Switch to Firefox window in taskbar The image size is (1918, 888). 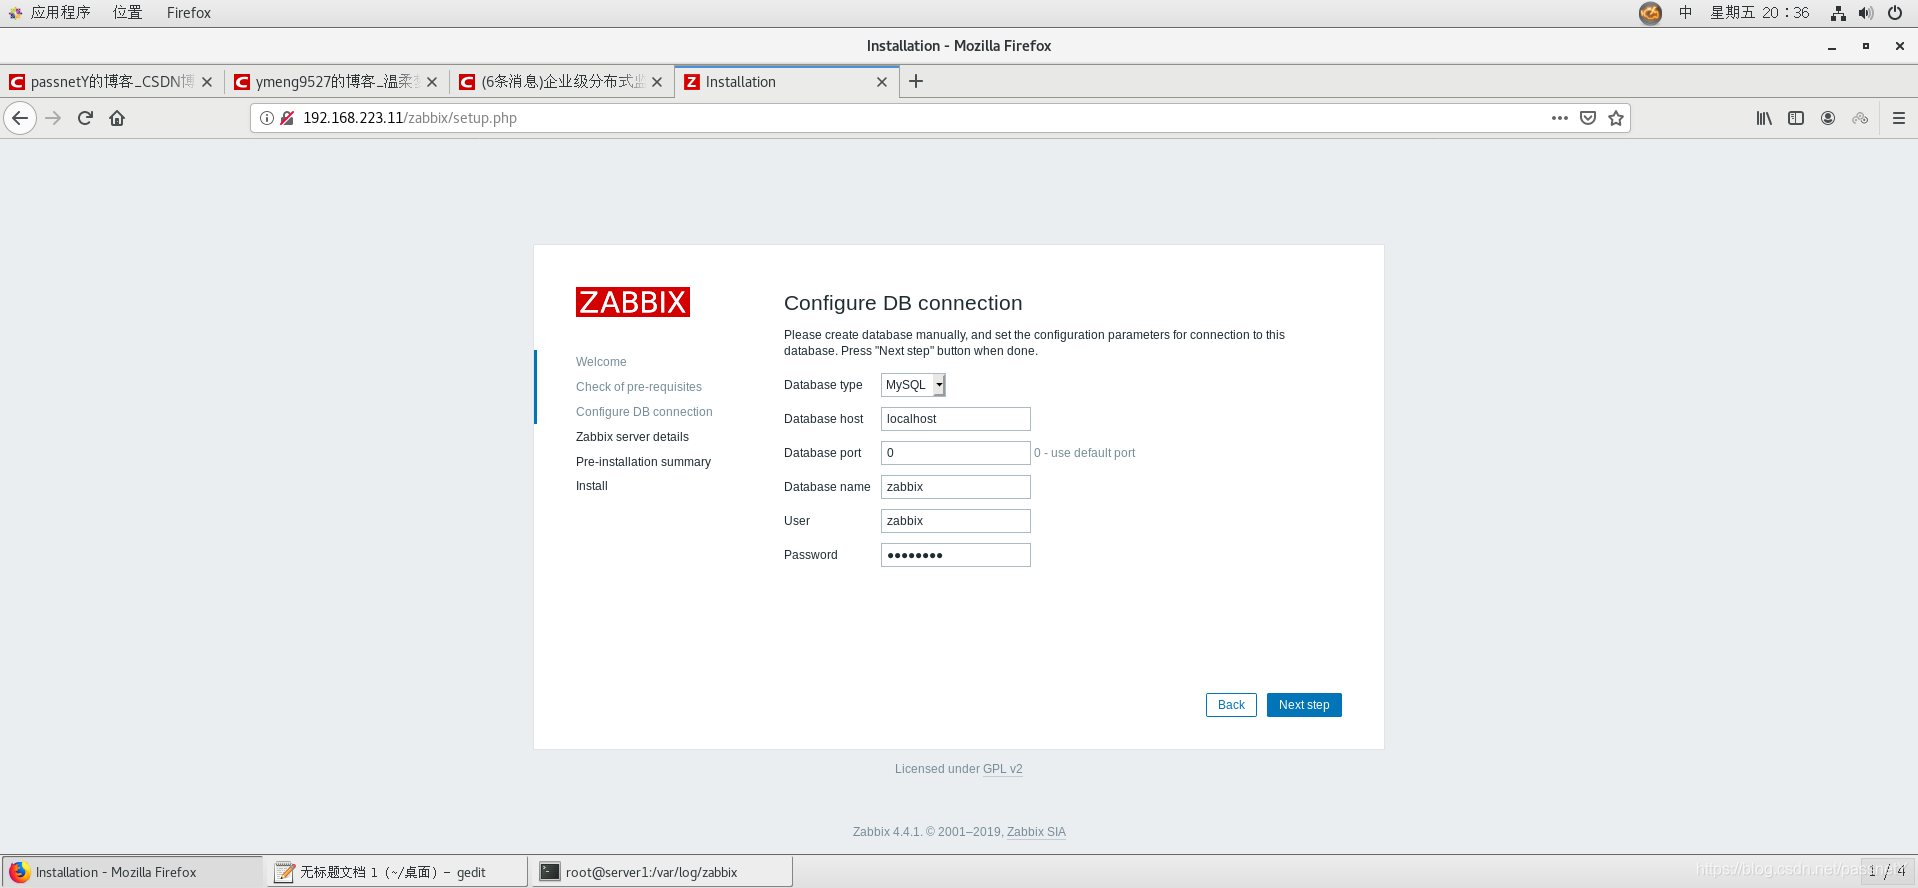132,872
